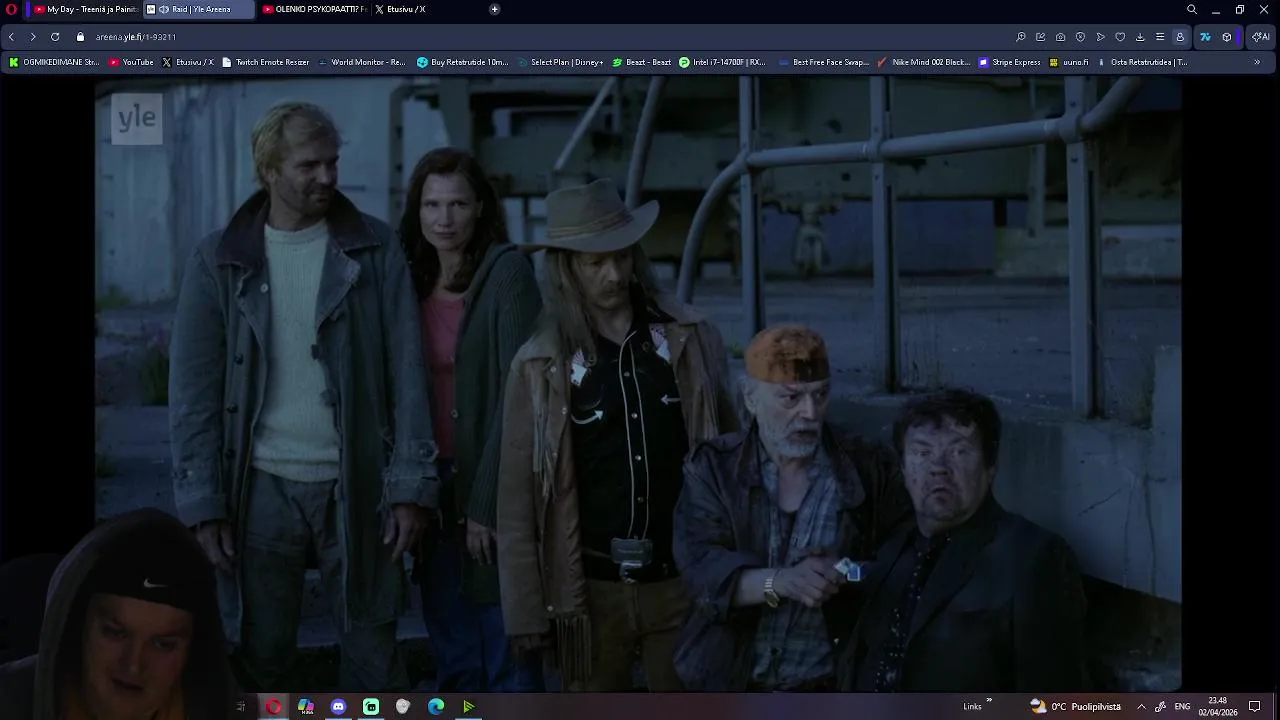Click the yle logo on the video

coord(137,118)
